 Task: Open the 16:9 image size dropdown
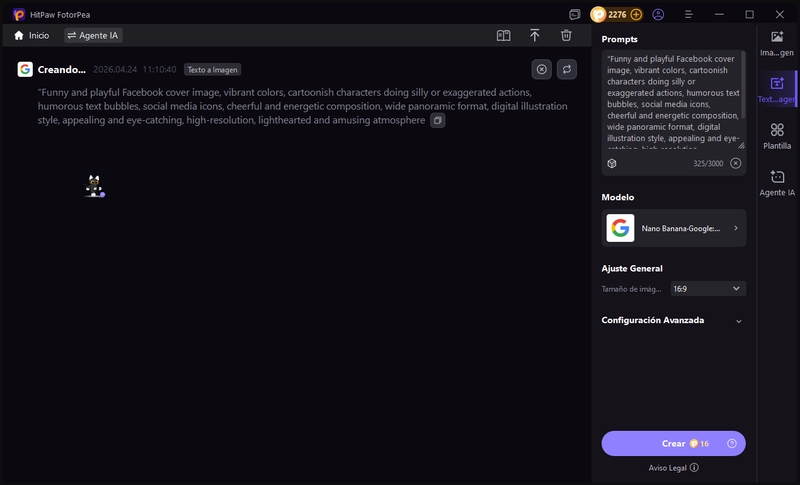tap(708, 289)
